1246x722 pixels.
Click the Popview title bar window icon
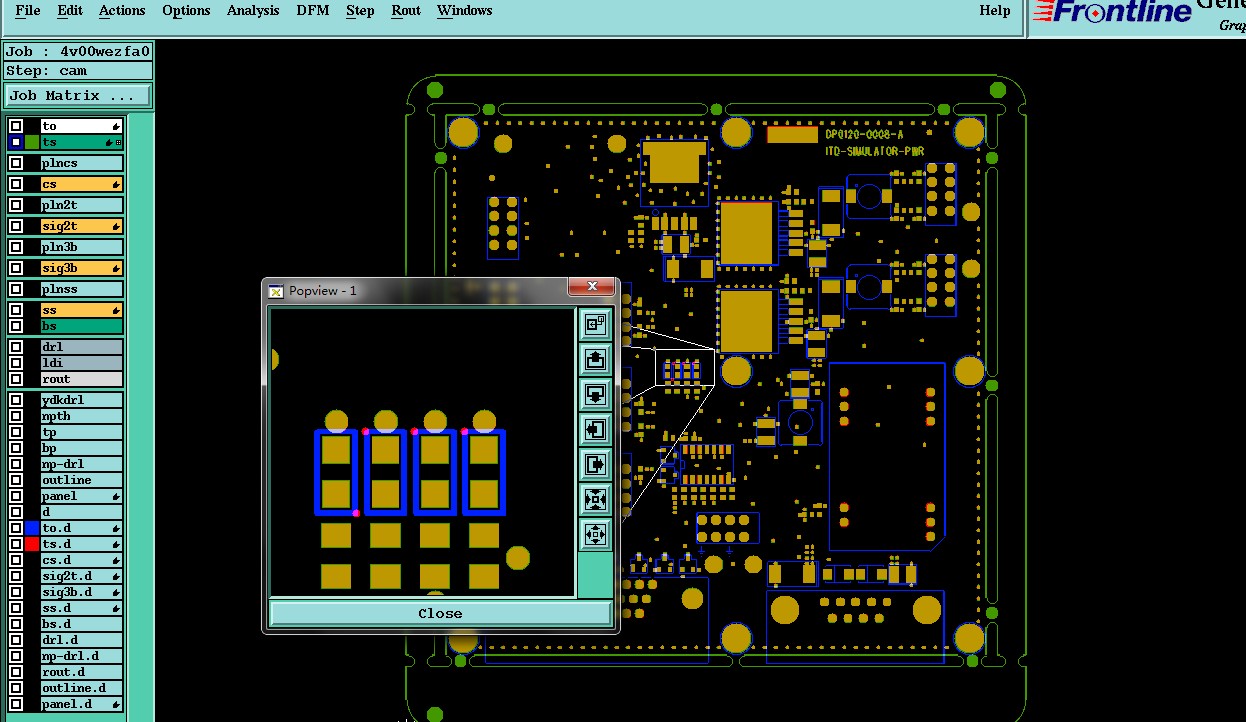pyautogui.click(x=277, y=290)
